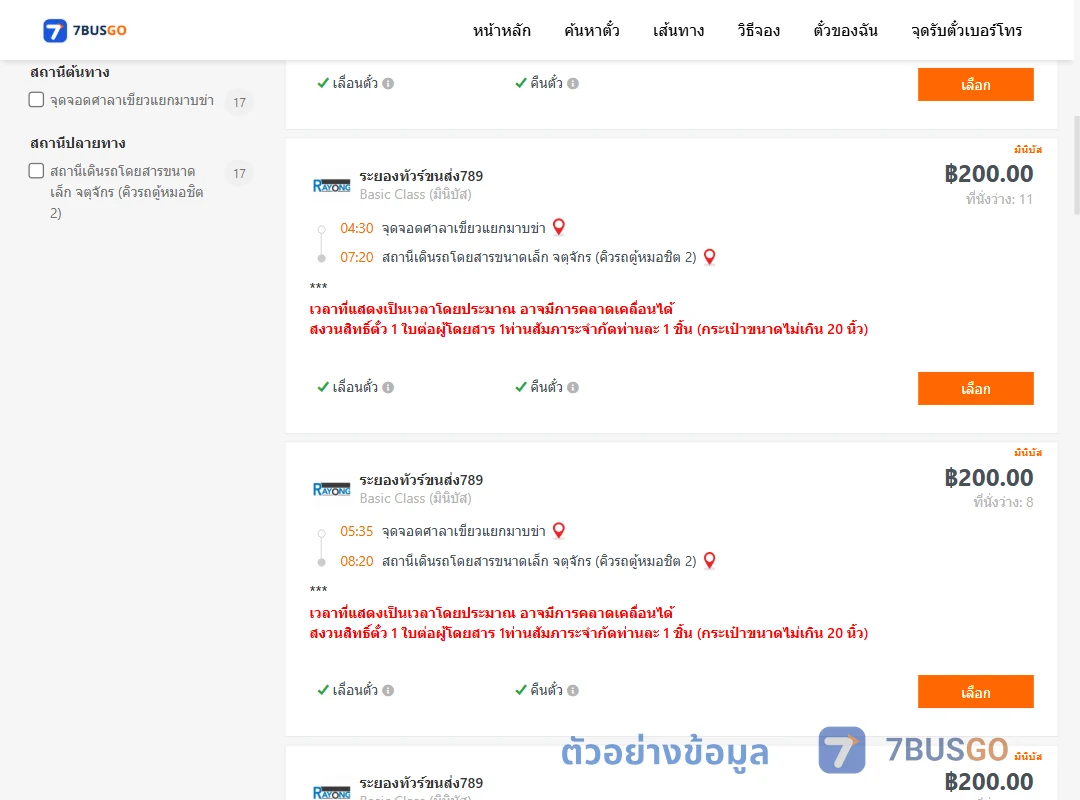Open map pin for 04:30 departure stop
The width and height of the screenshot is (1080, 800).
tap(559, 227)
